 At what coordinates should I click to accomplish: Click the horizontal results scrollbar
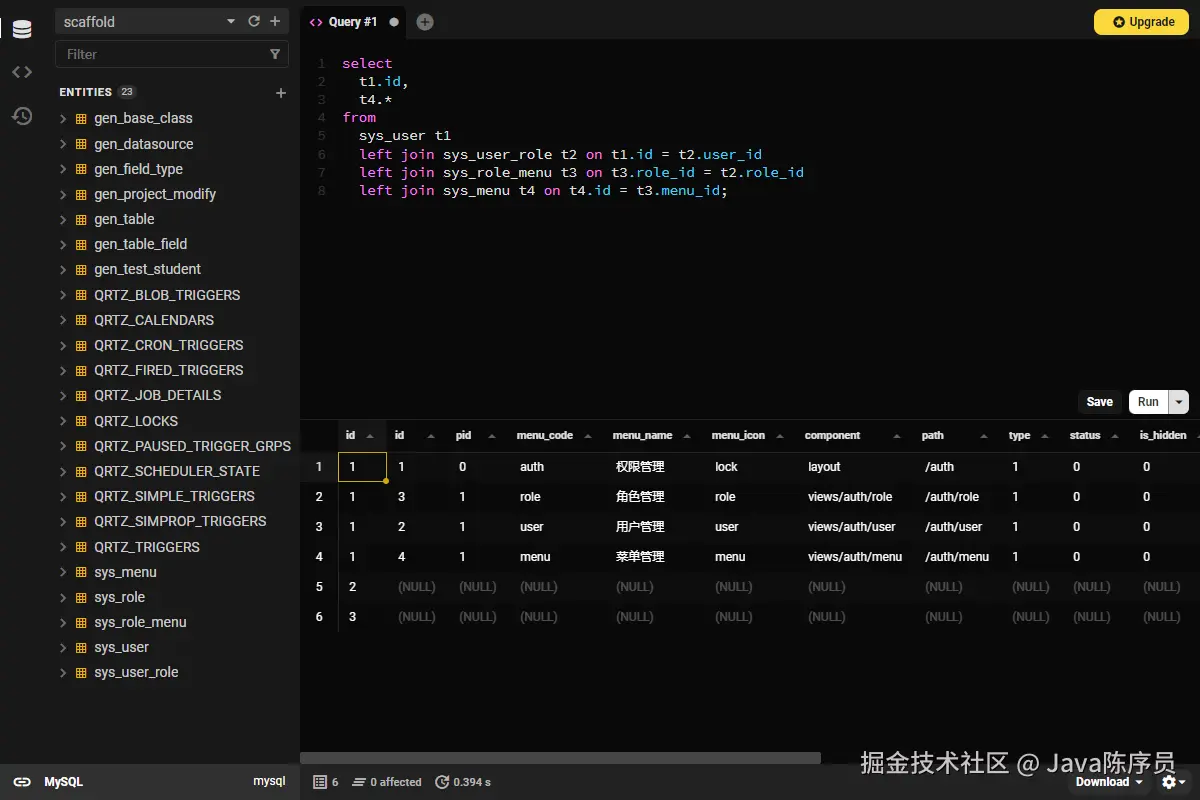pyautogui.click(x=560, y=758)
